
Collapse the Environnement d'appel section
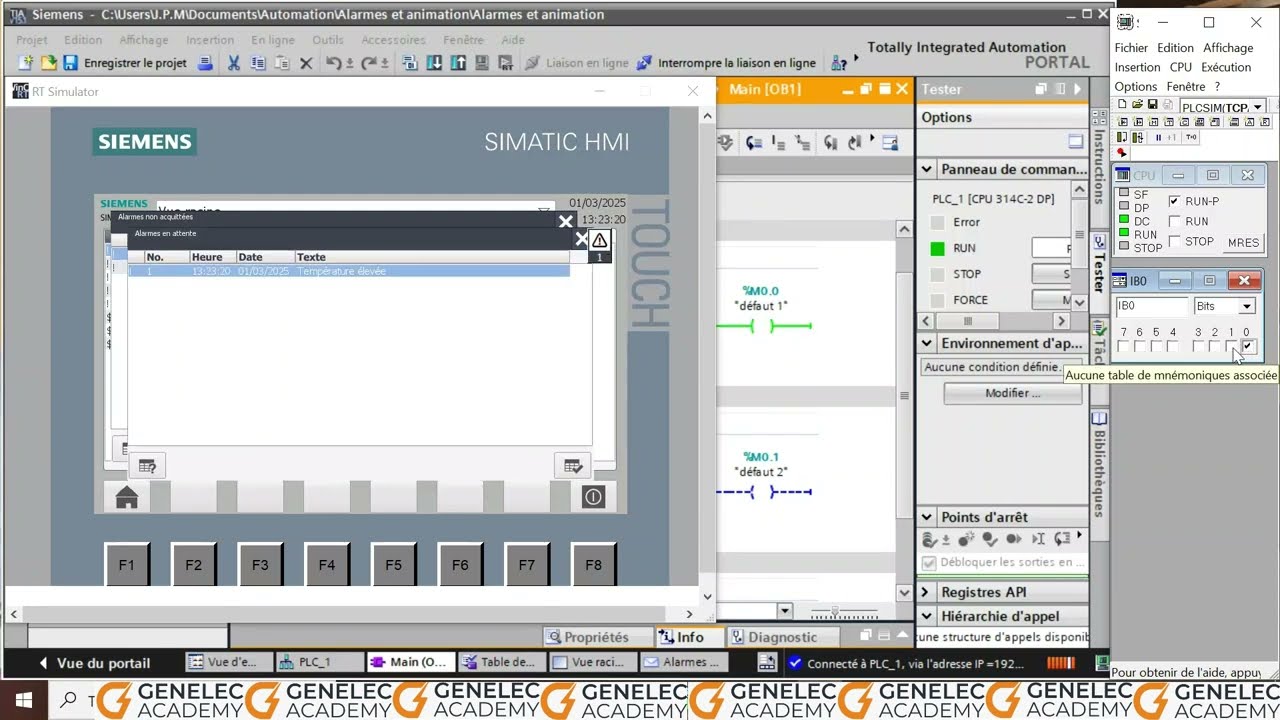[926, 343]
